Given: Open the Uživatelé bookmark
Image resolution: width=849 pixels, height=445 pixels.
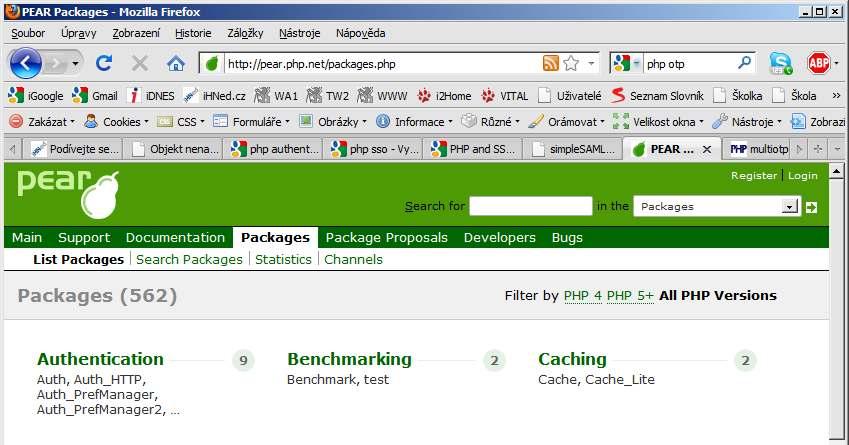Looking at the screenshot, I should tap(570, 96).
